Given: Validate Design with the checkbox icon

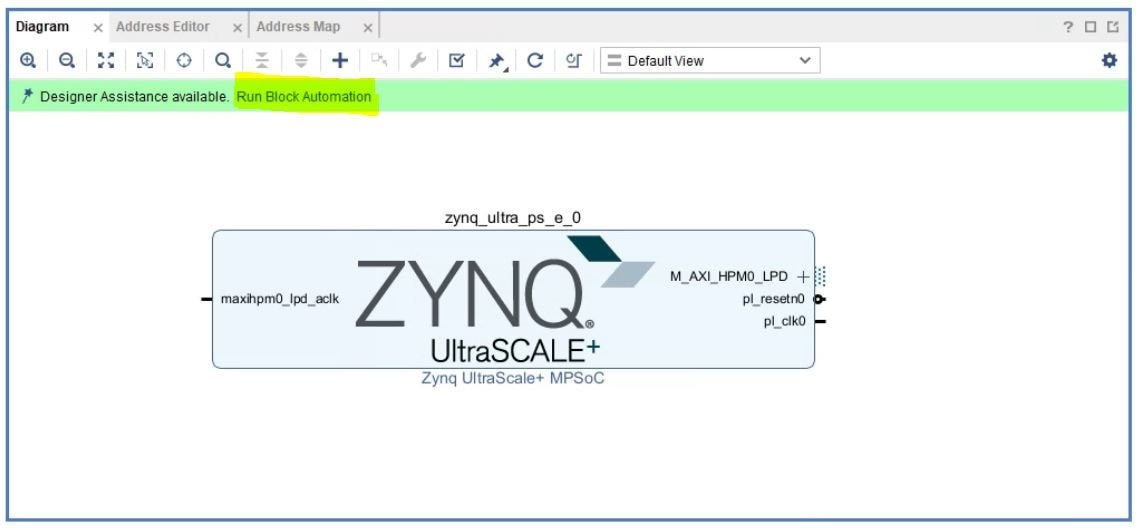Looking at the screenshot, I should [x=457, y=60].
